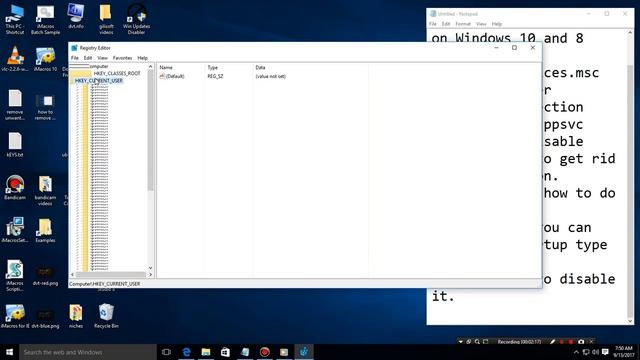Open iMacroSet installer icon
The height and width of the screenshot is (360, 640).
pos(15,231)
